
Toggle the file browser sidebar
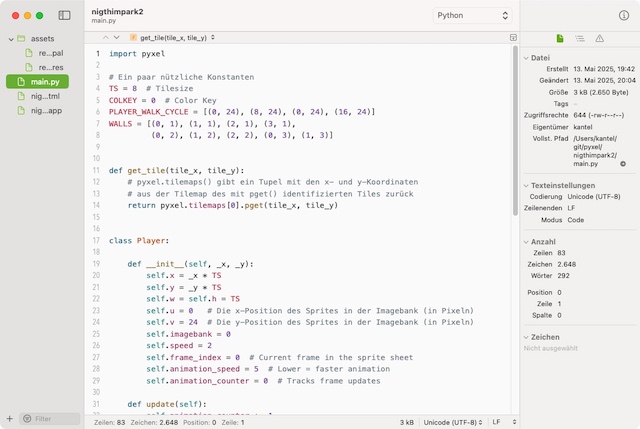65,16
